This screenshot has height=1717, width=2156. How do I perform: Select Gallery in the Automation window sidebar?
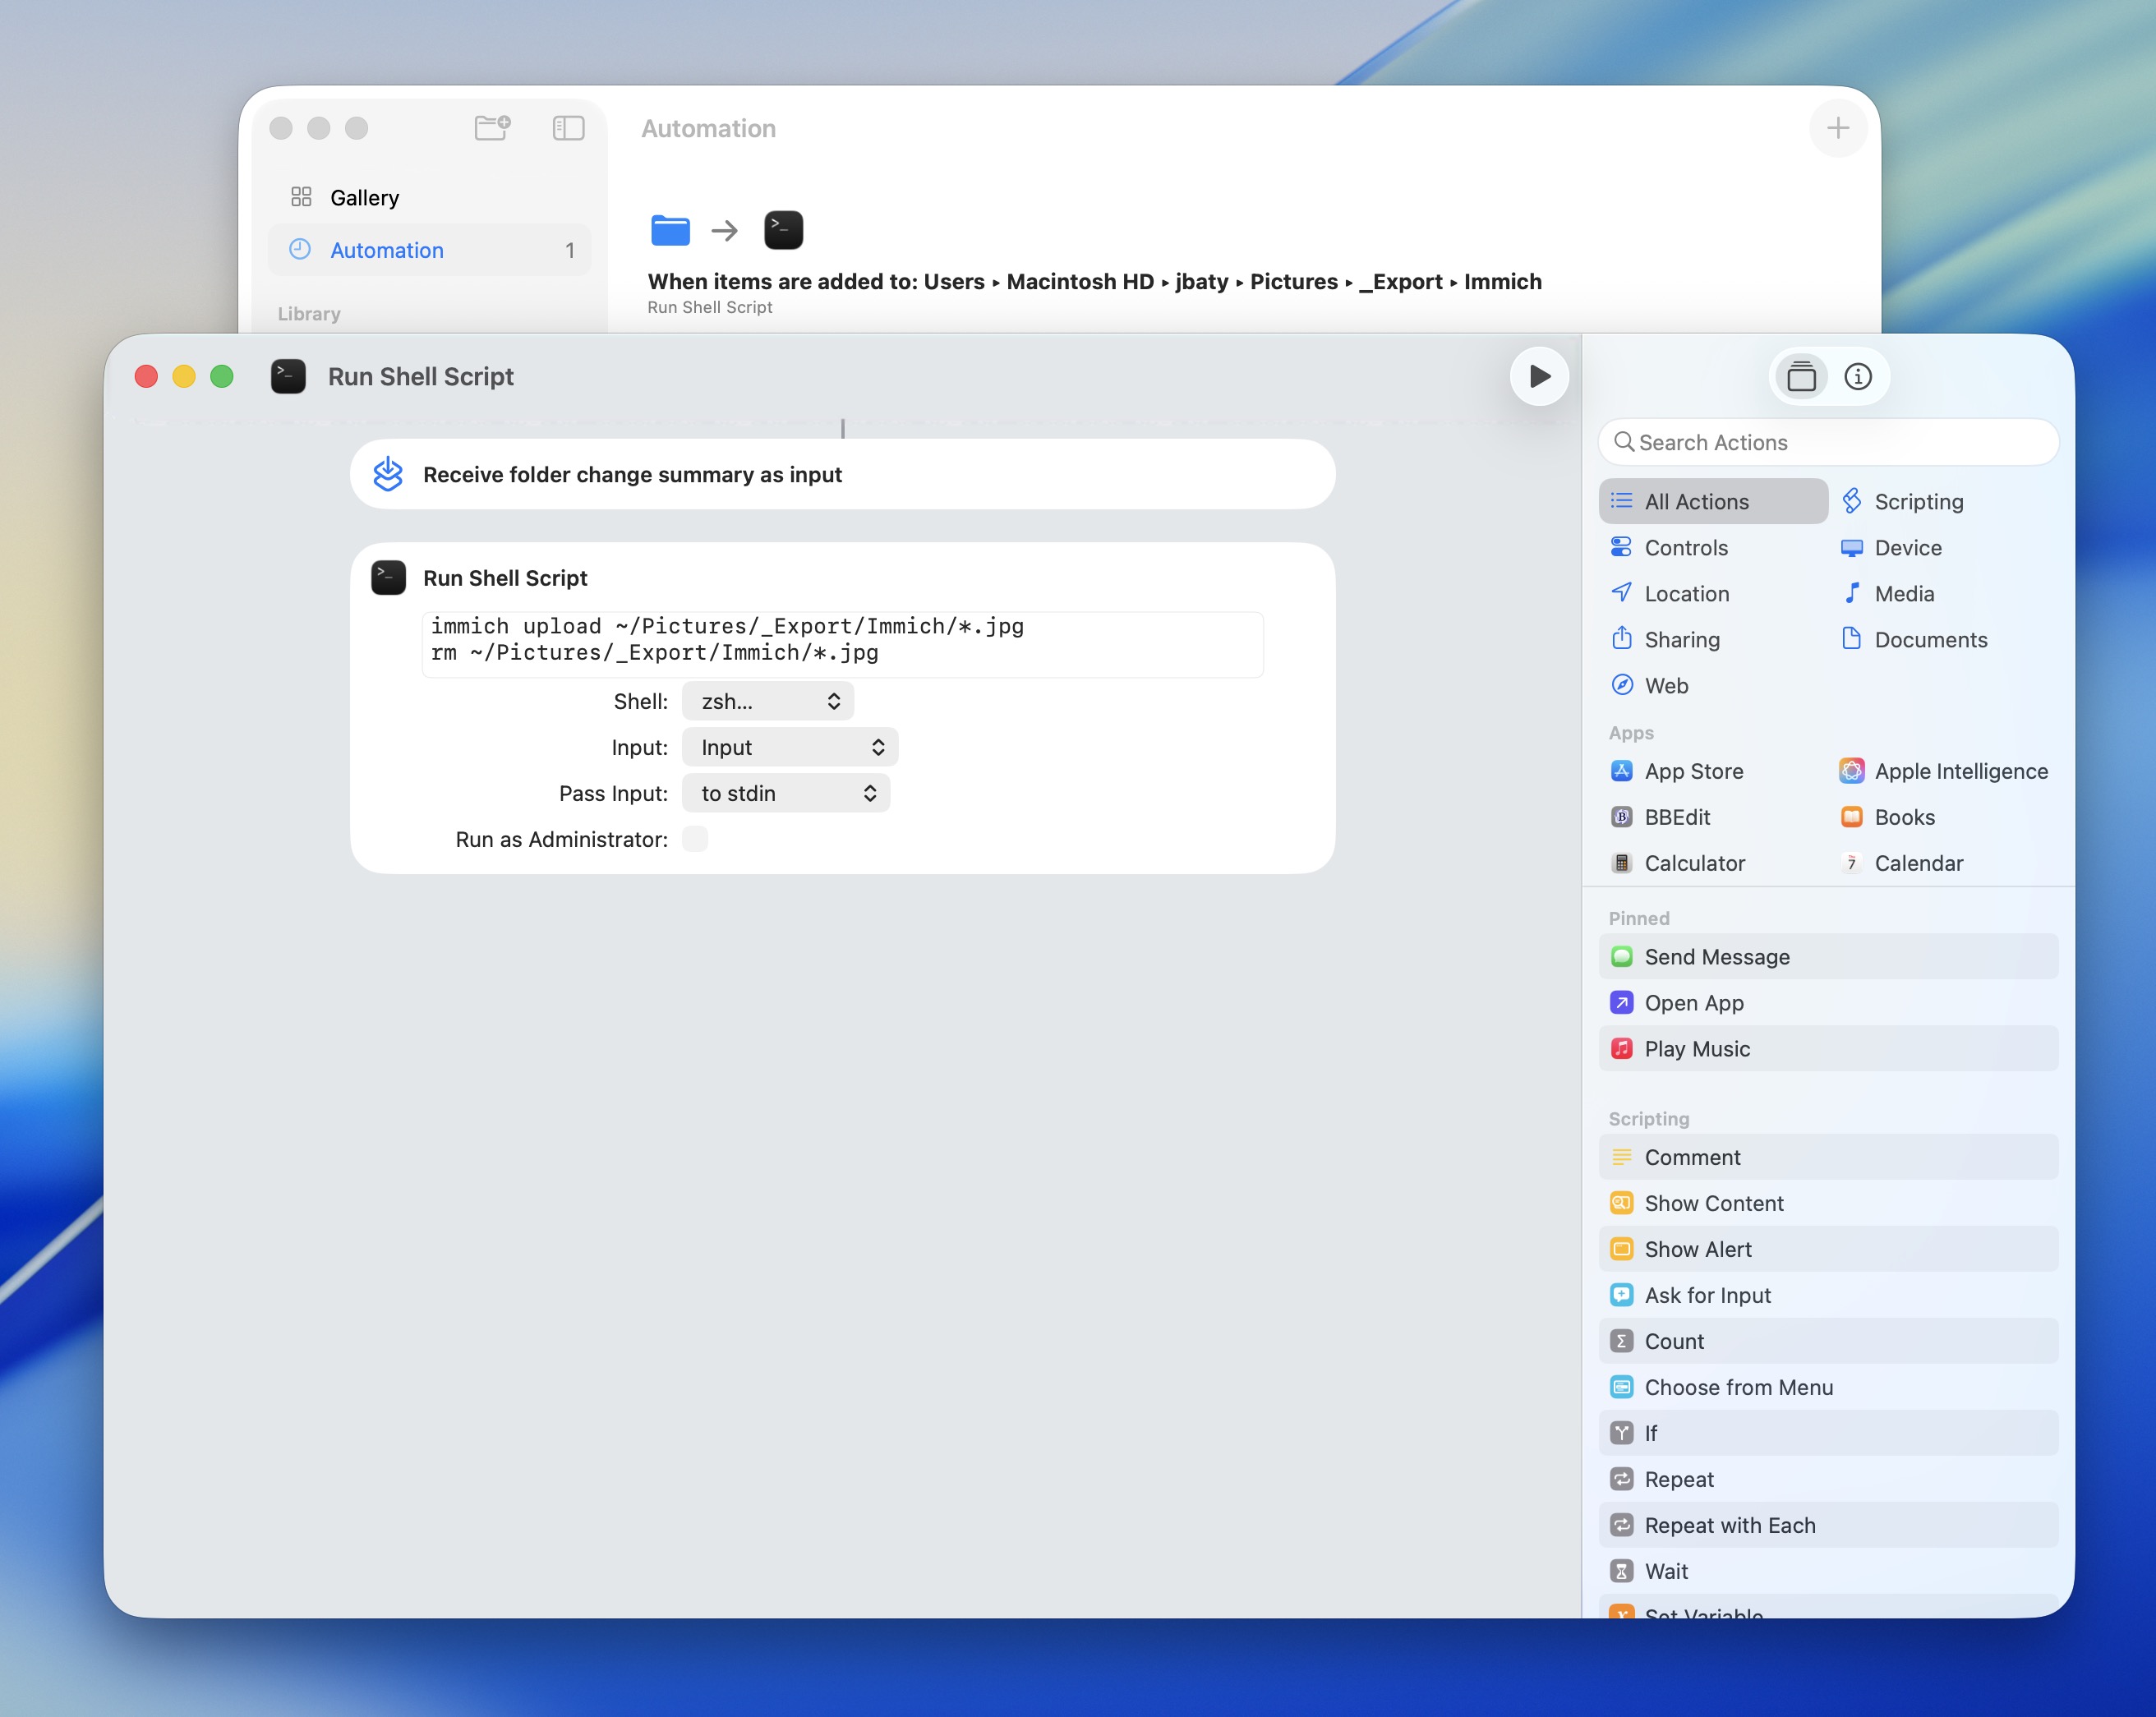click(429, 197)
